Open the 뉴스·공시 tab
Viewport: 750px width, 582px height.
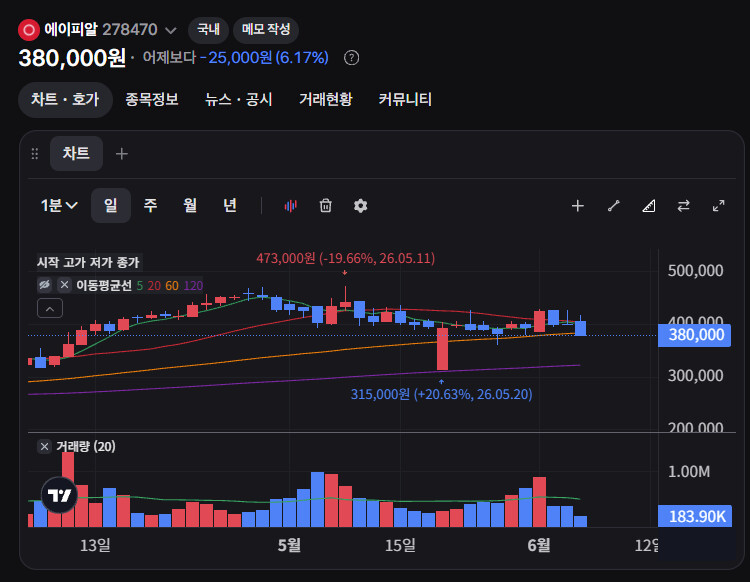[x=238, y=99]
